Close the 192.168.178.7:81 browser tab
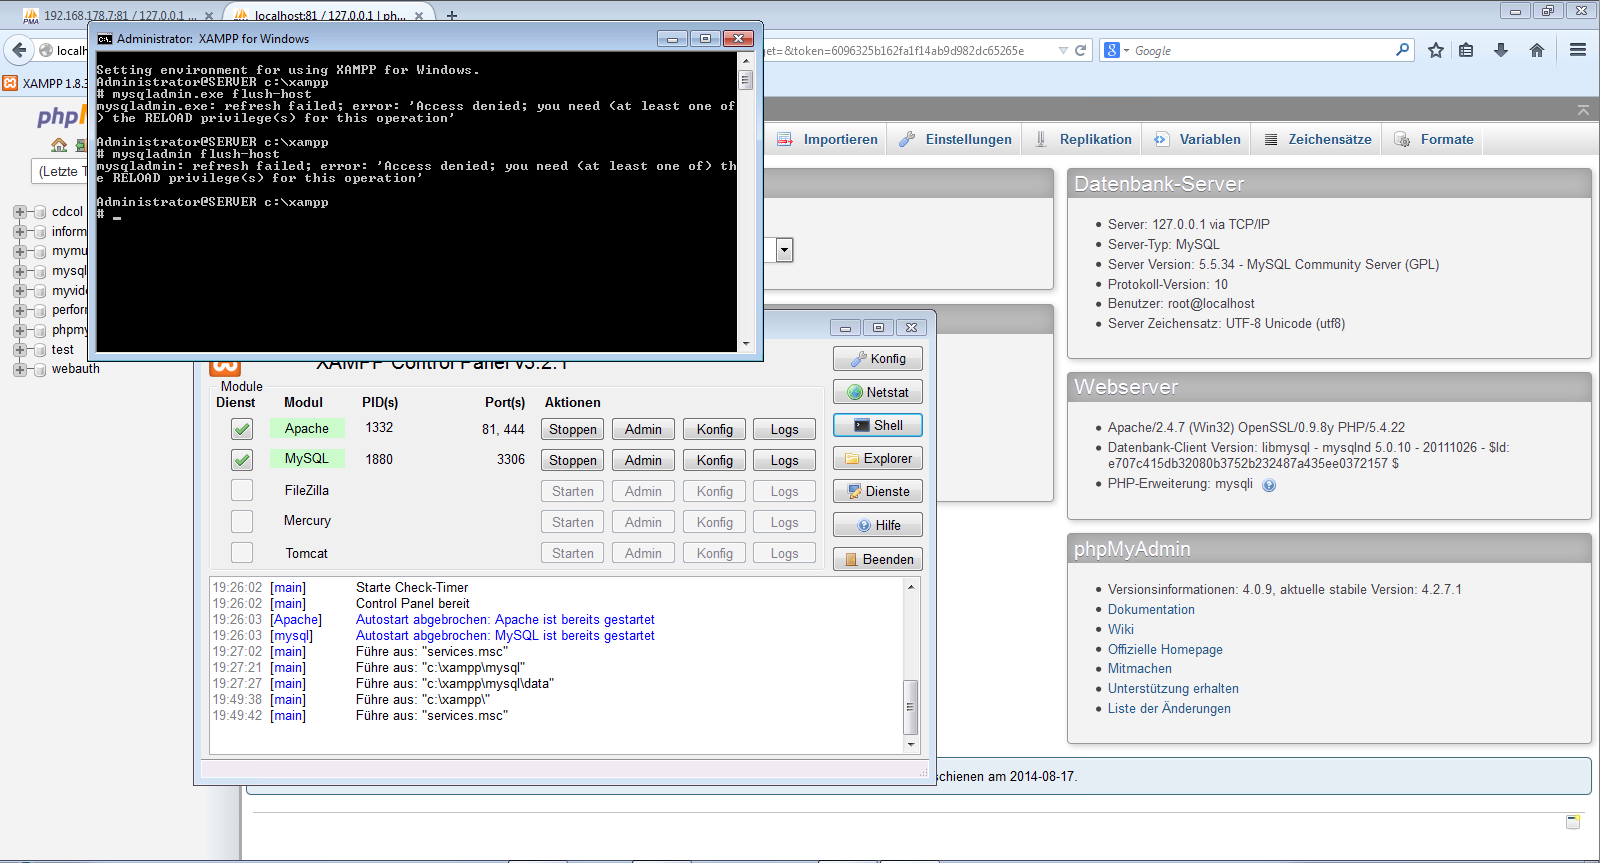Viewport: 1600px width, 863px height. 208,16
